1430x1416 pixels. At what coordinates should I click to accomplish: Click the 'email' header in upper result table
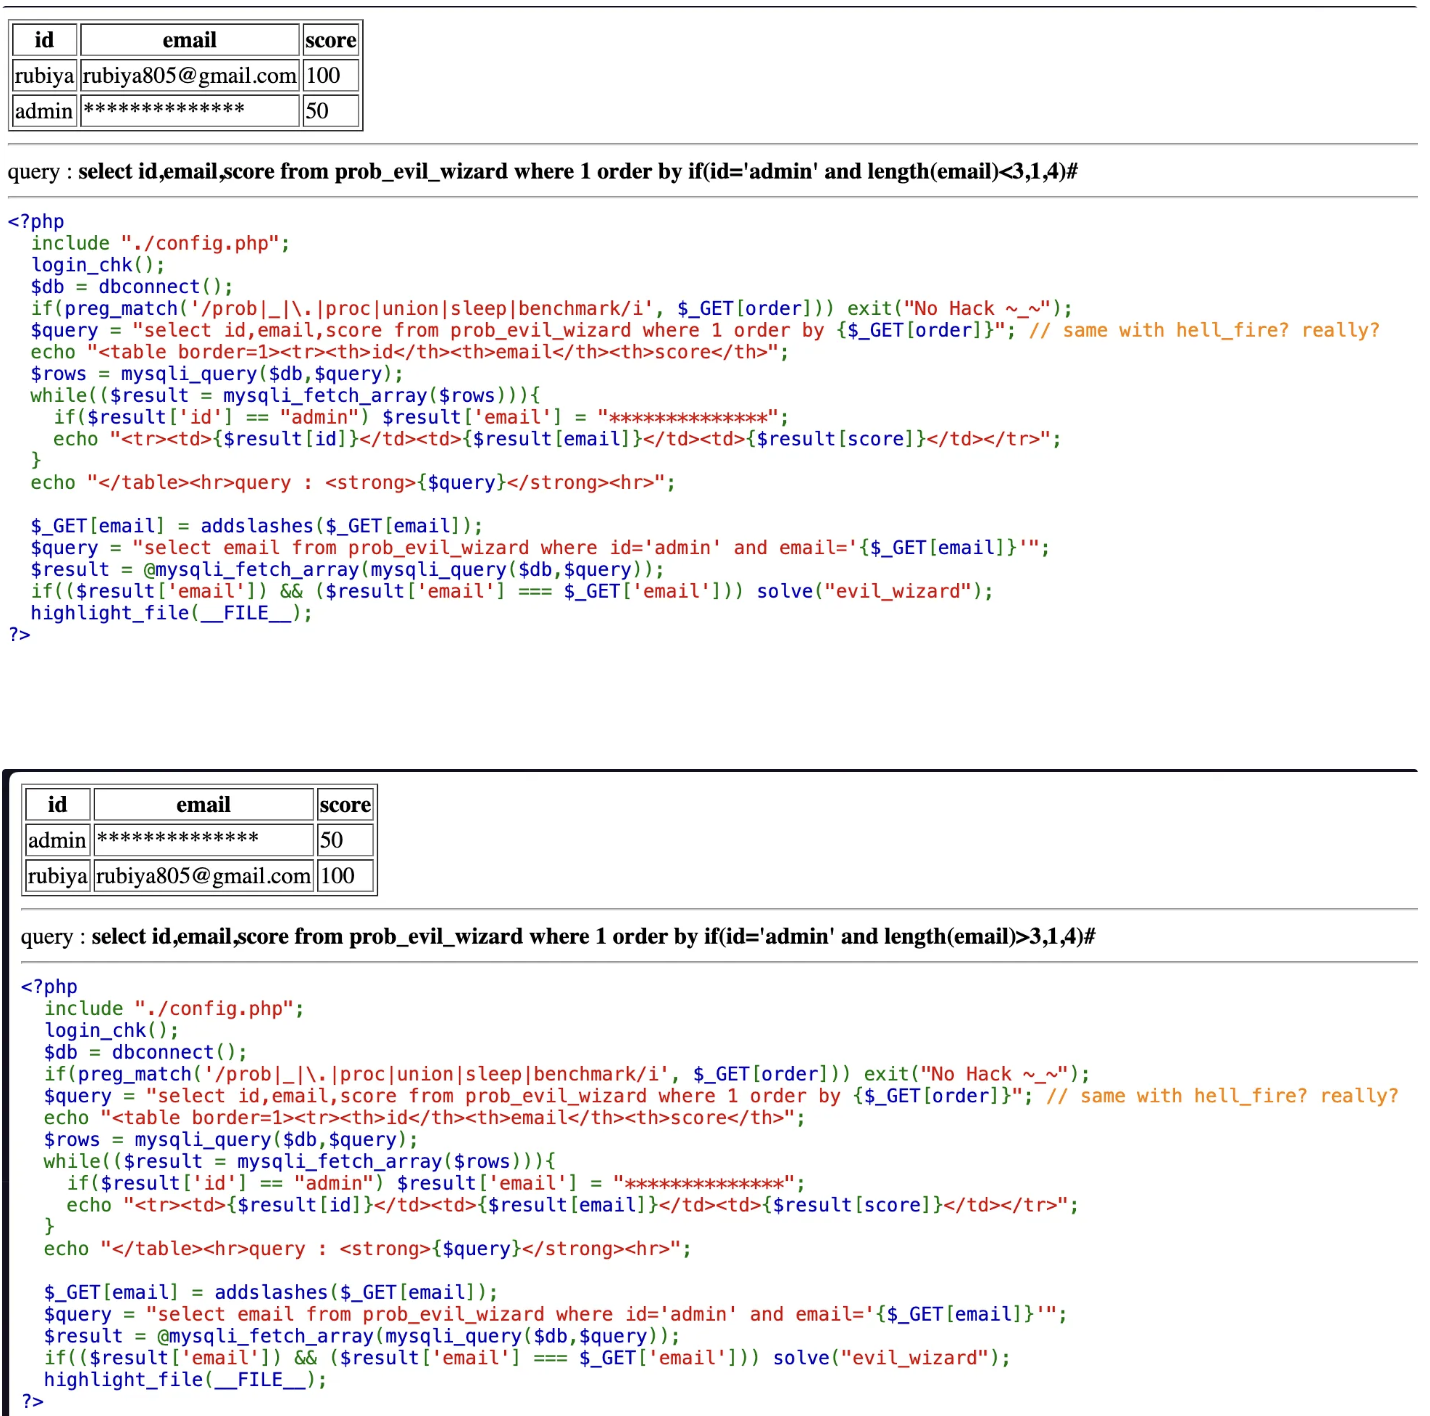tap(190, 40)
